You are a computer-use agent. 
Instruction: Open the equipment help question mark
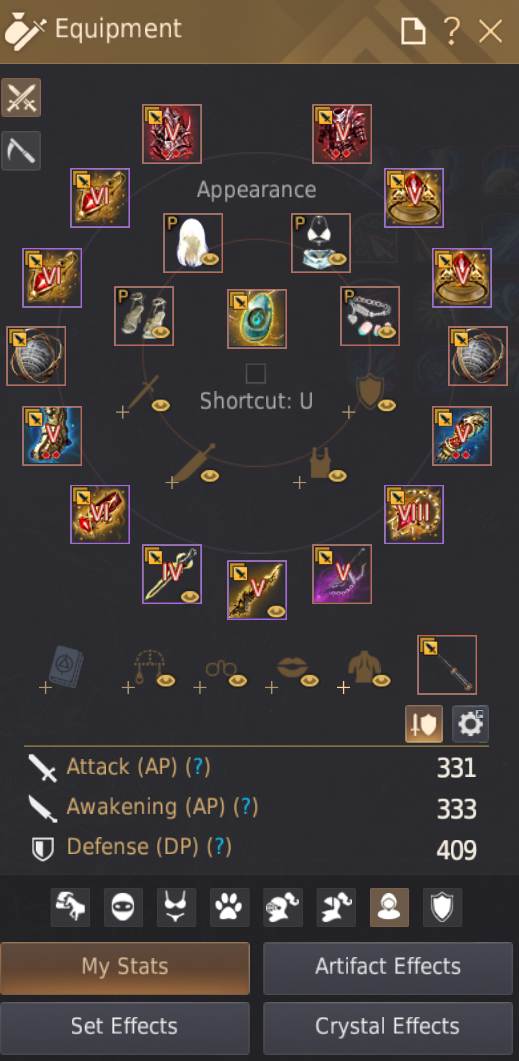click(x=451, y=30)
